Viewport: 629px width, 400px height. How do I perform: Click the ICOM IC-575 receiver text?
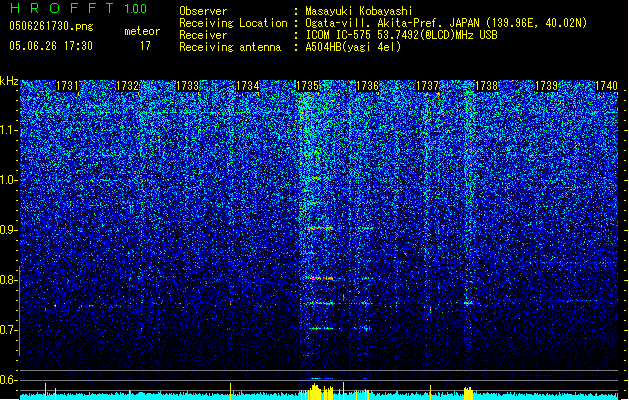(401, 35)
